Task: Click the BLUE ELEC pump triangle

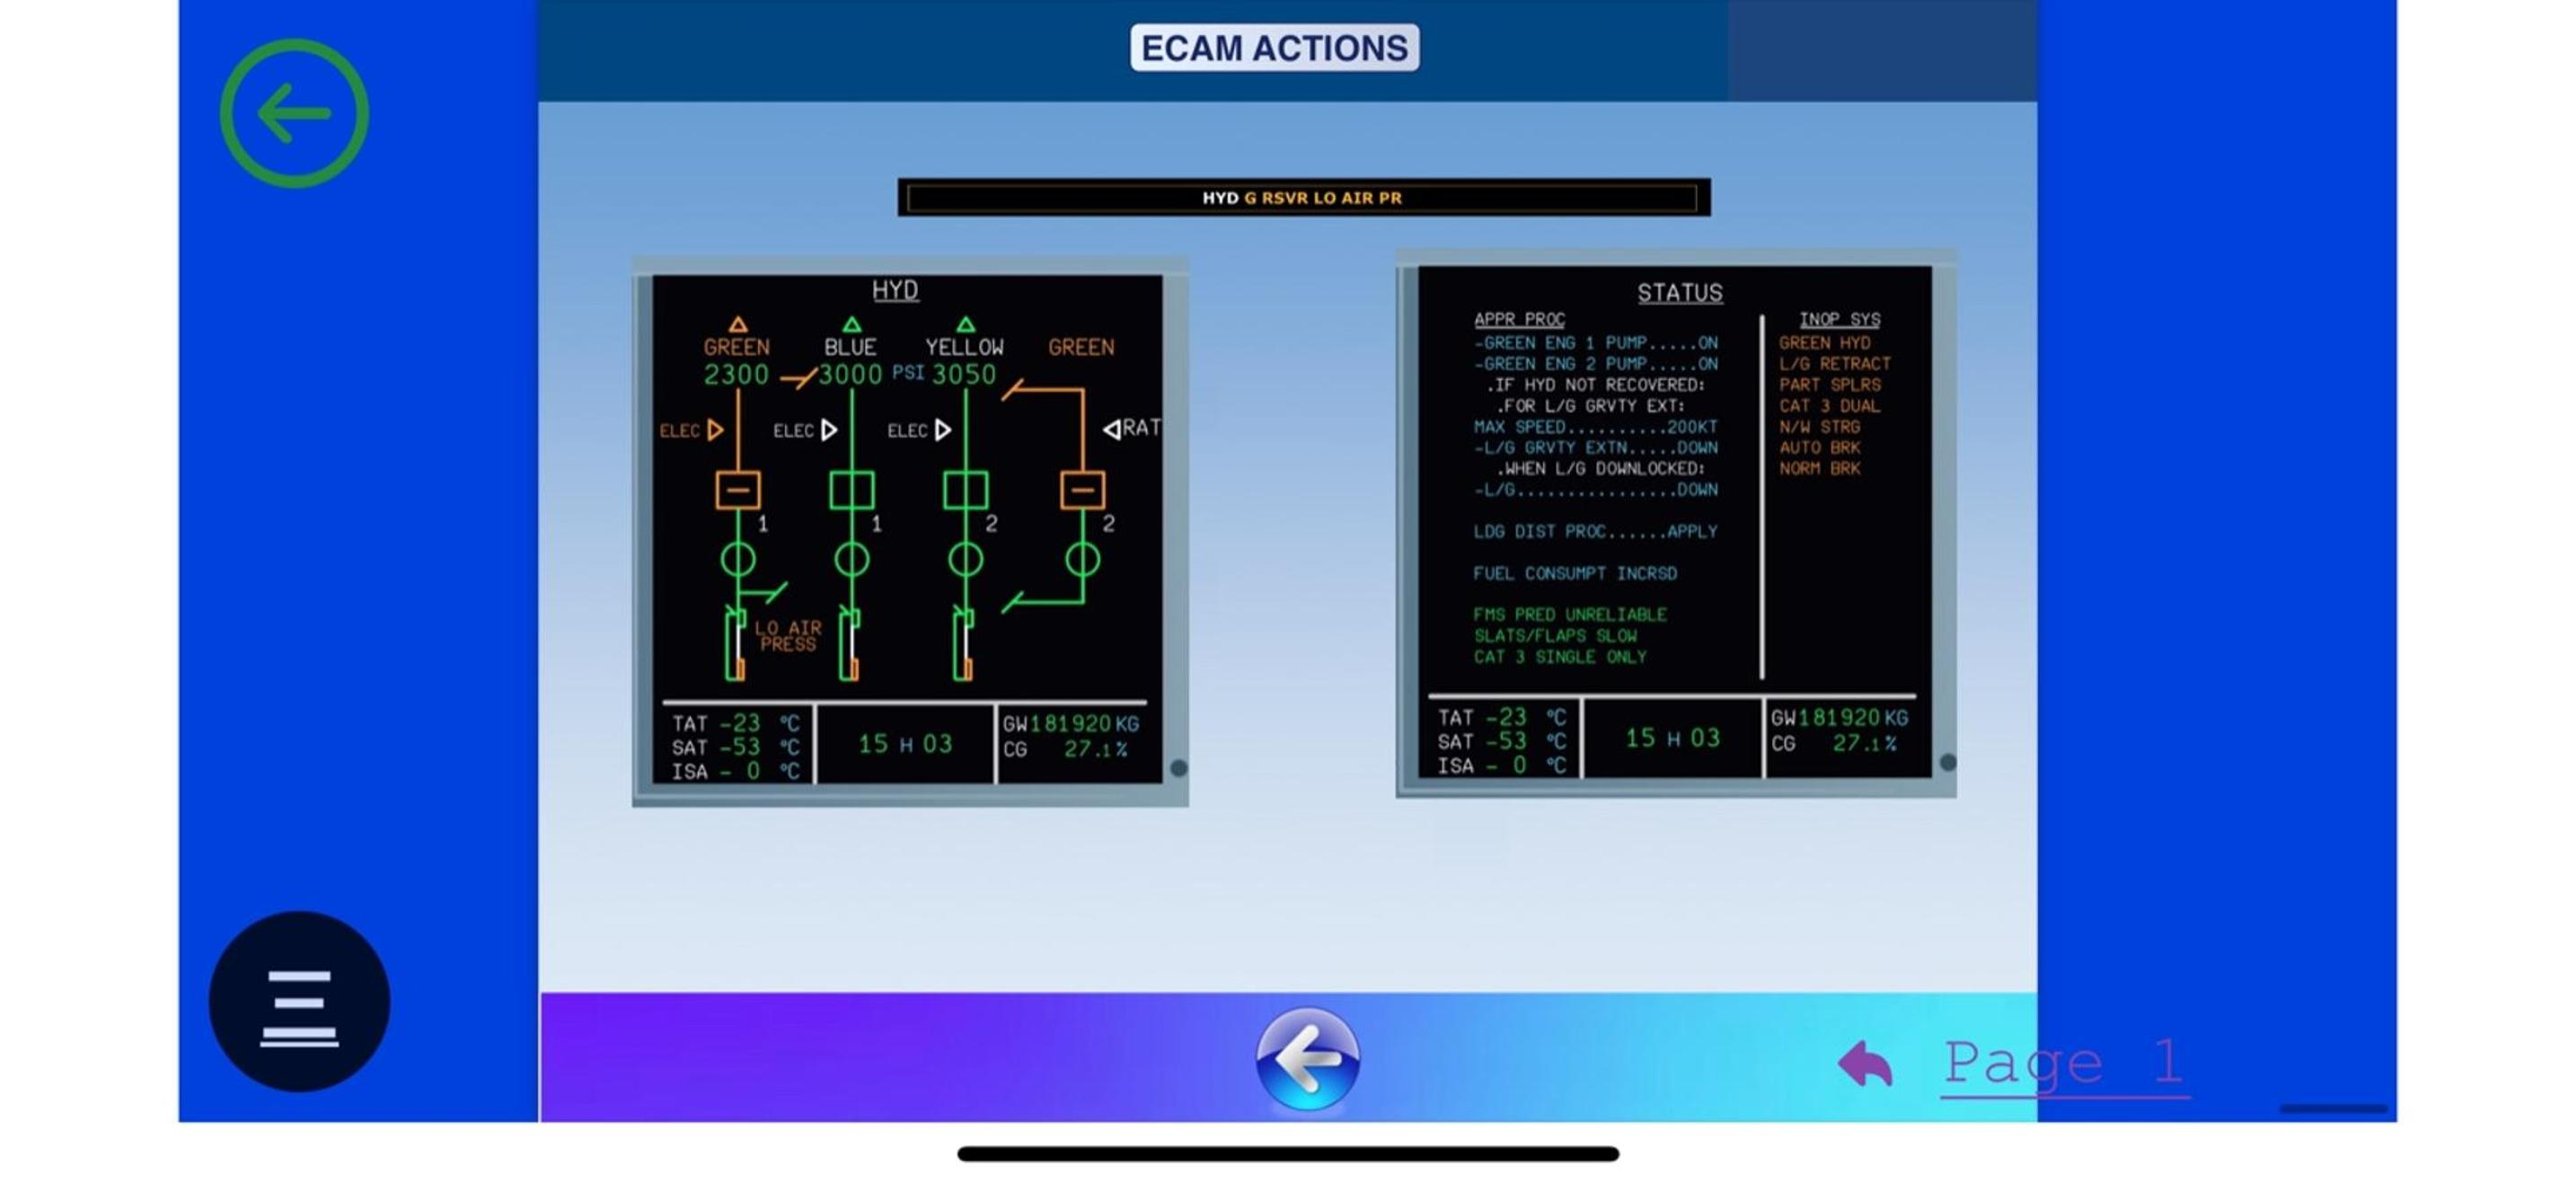Action: click(828, 431)
